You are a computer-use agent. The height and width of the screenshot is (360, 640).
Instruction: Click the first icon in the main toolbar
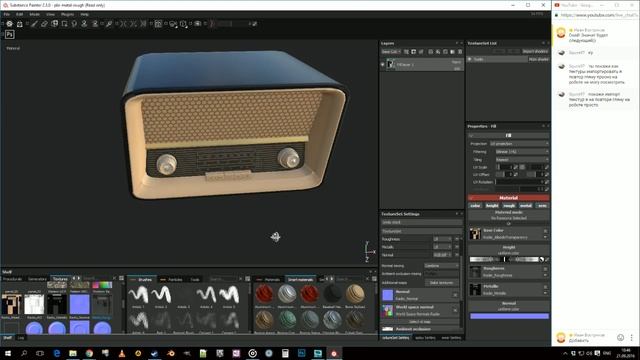click(x=9, y=24)
